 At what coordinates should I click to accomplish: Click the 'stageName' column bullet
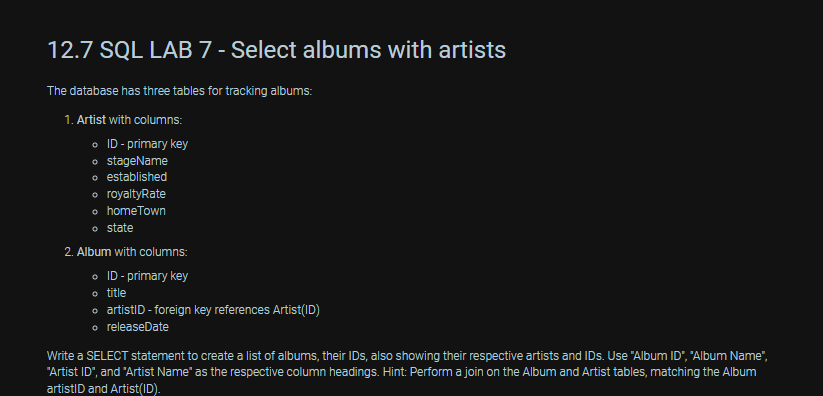tap(137, 161)
